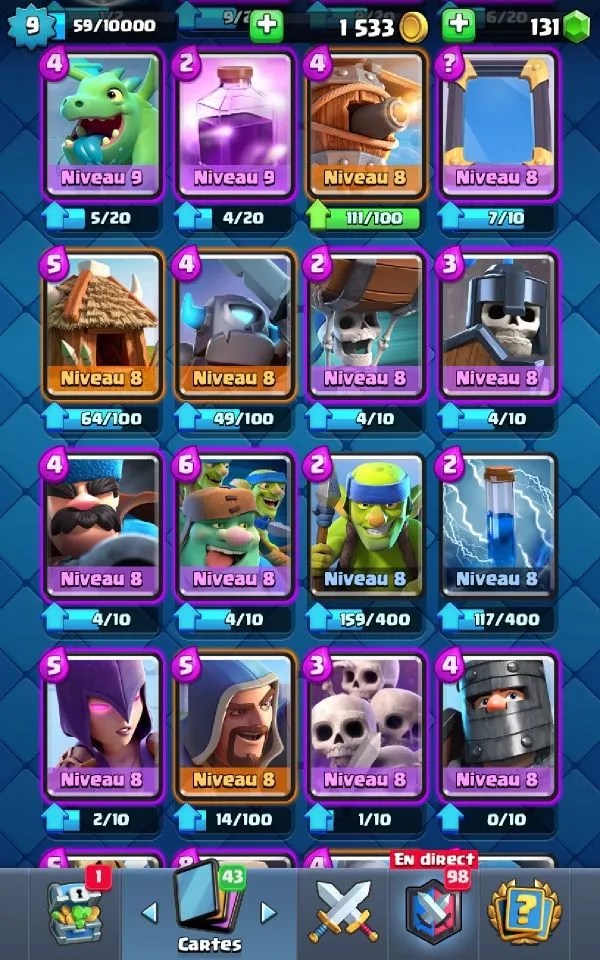Switch to the crossed swords battle tab

[343, 911]
